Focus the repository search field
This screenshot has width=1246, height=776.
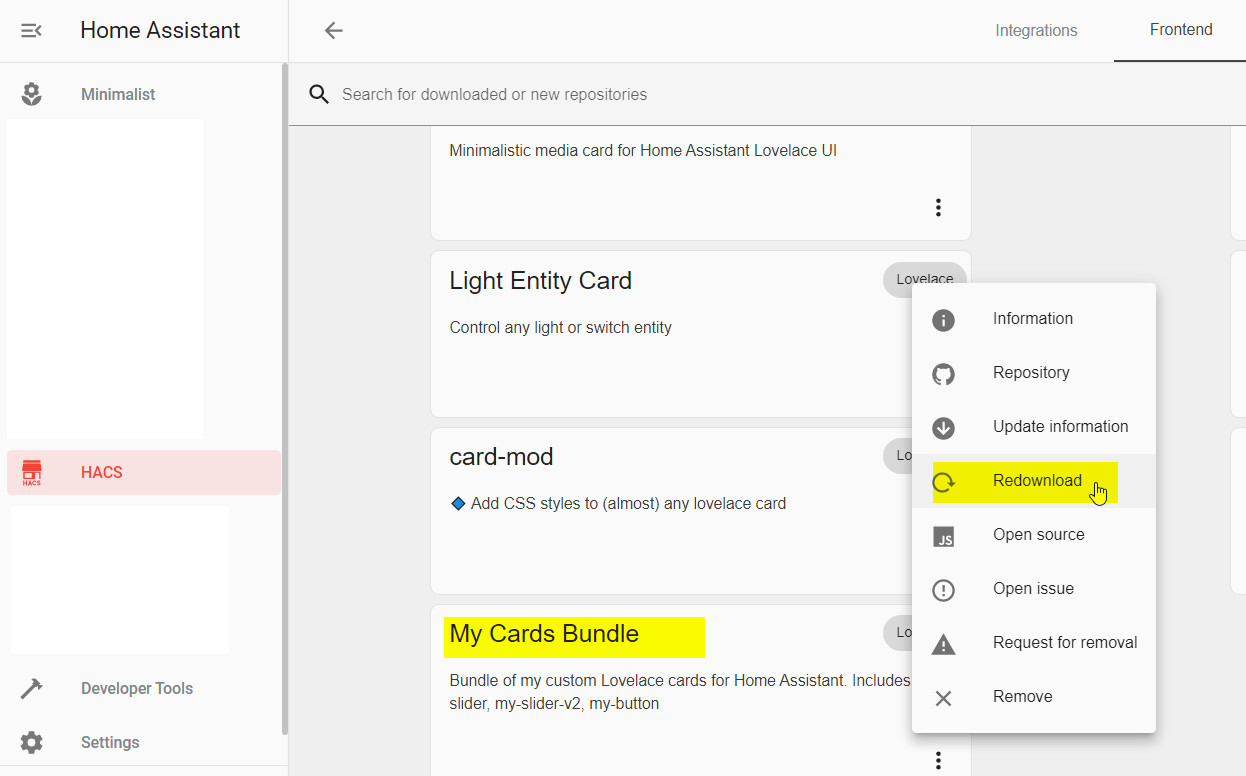pos(767,94)
